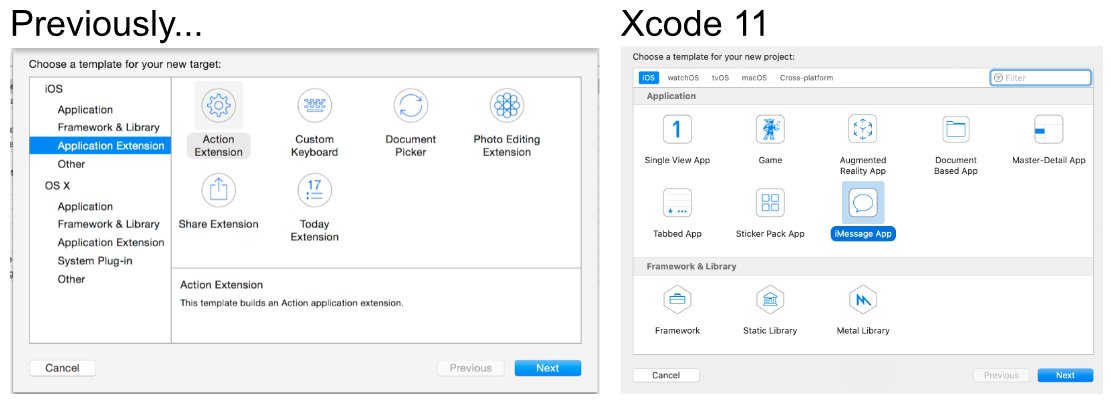Screen dimensions: 1111x420
Task: Click the iOS heading in the sidebar
Action: pos(53,89)
